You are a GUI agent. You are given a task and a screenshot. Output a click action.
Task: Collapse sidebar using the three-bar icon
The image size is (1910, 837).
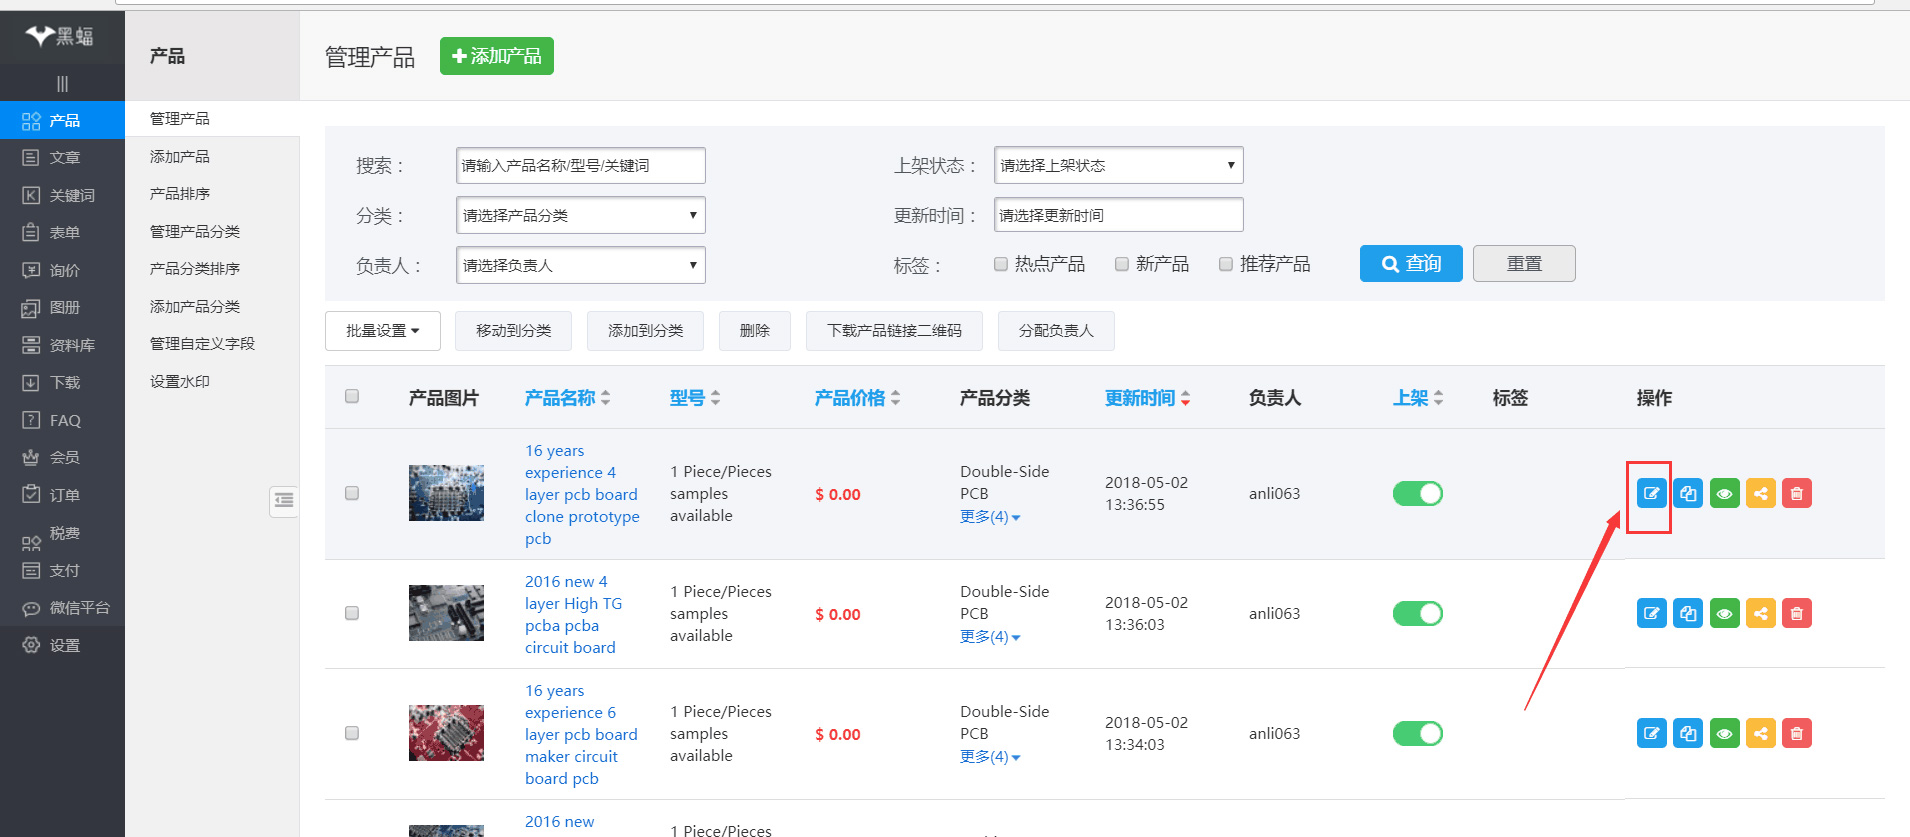point(62,84)
